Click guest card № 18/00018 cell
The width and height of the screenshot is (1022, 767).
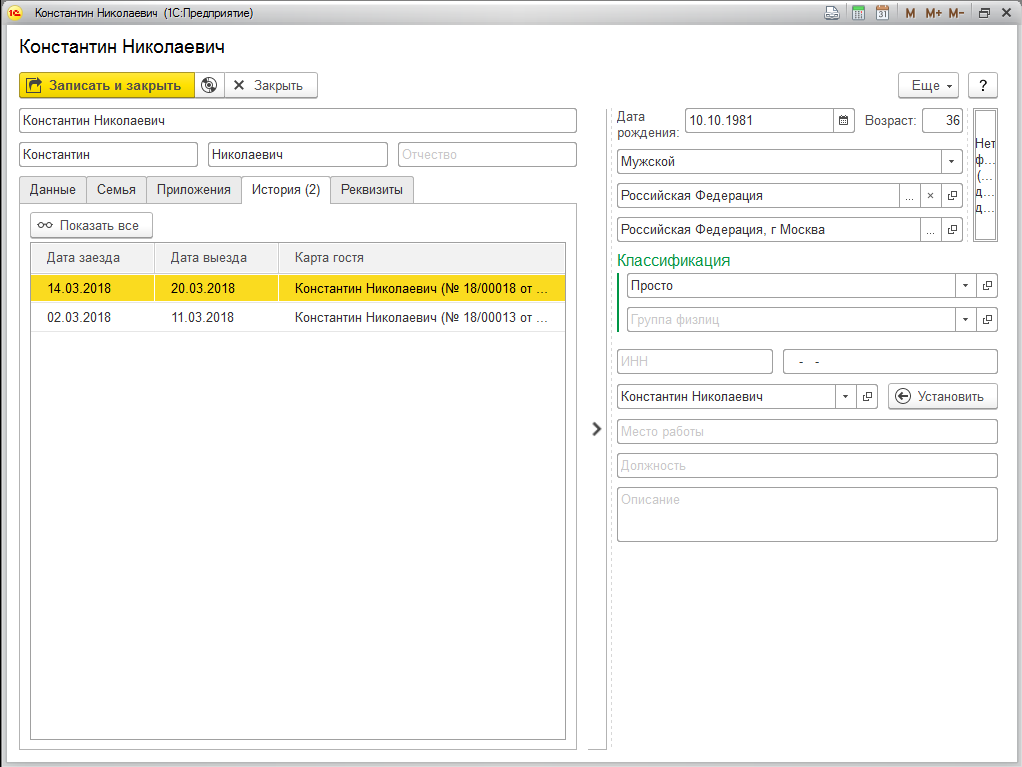422,288
